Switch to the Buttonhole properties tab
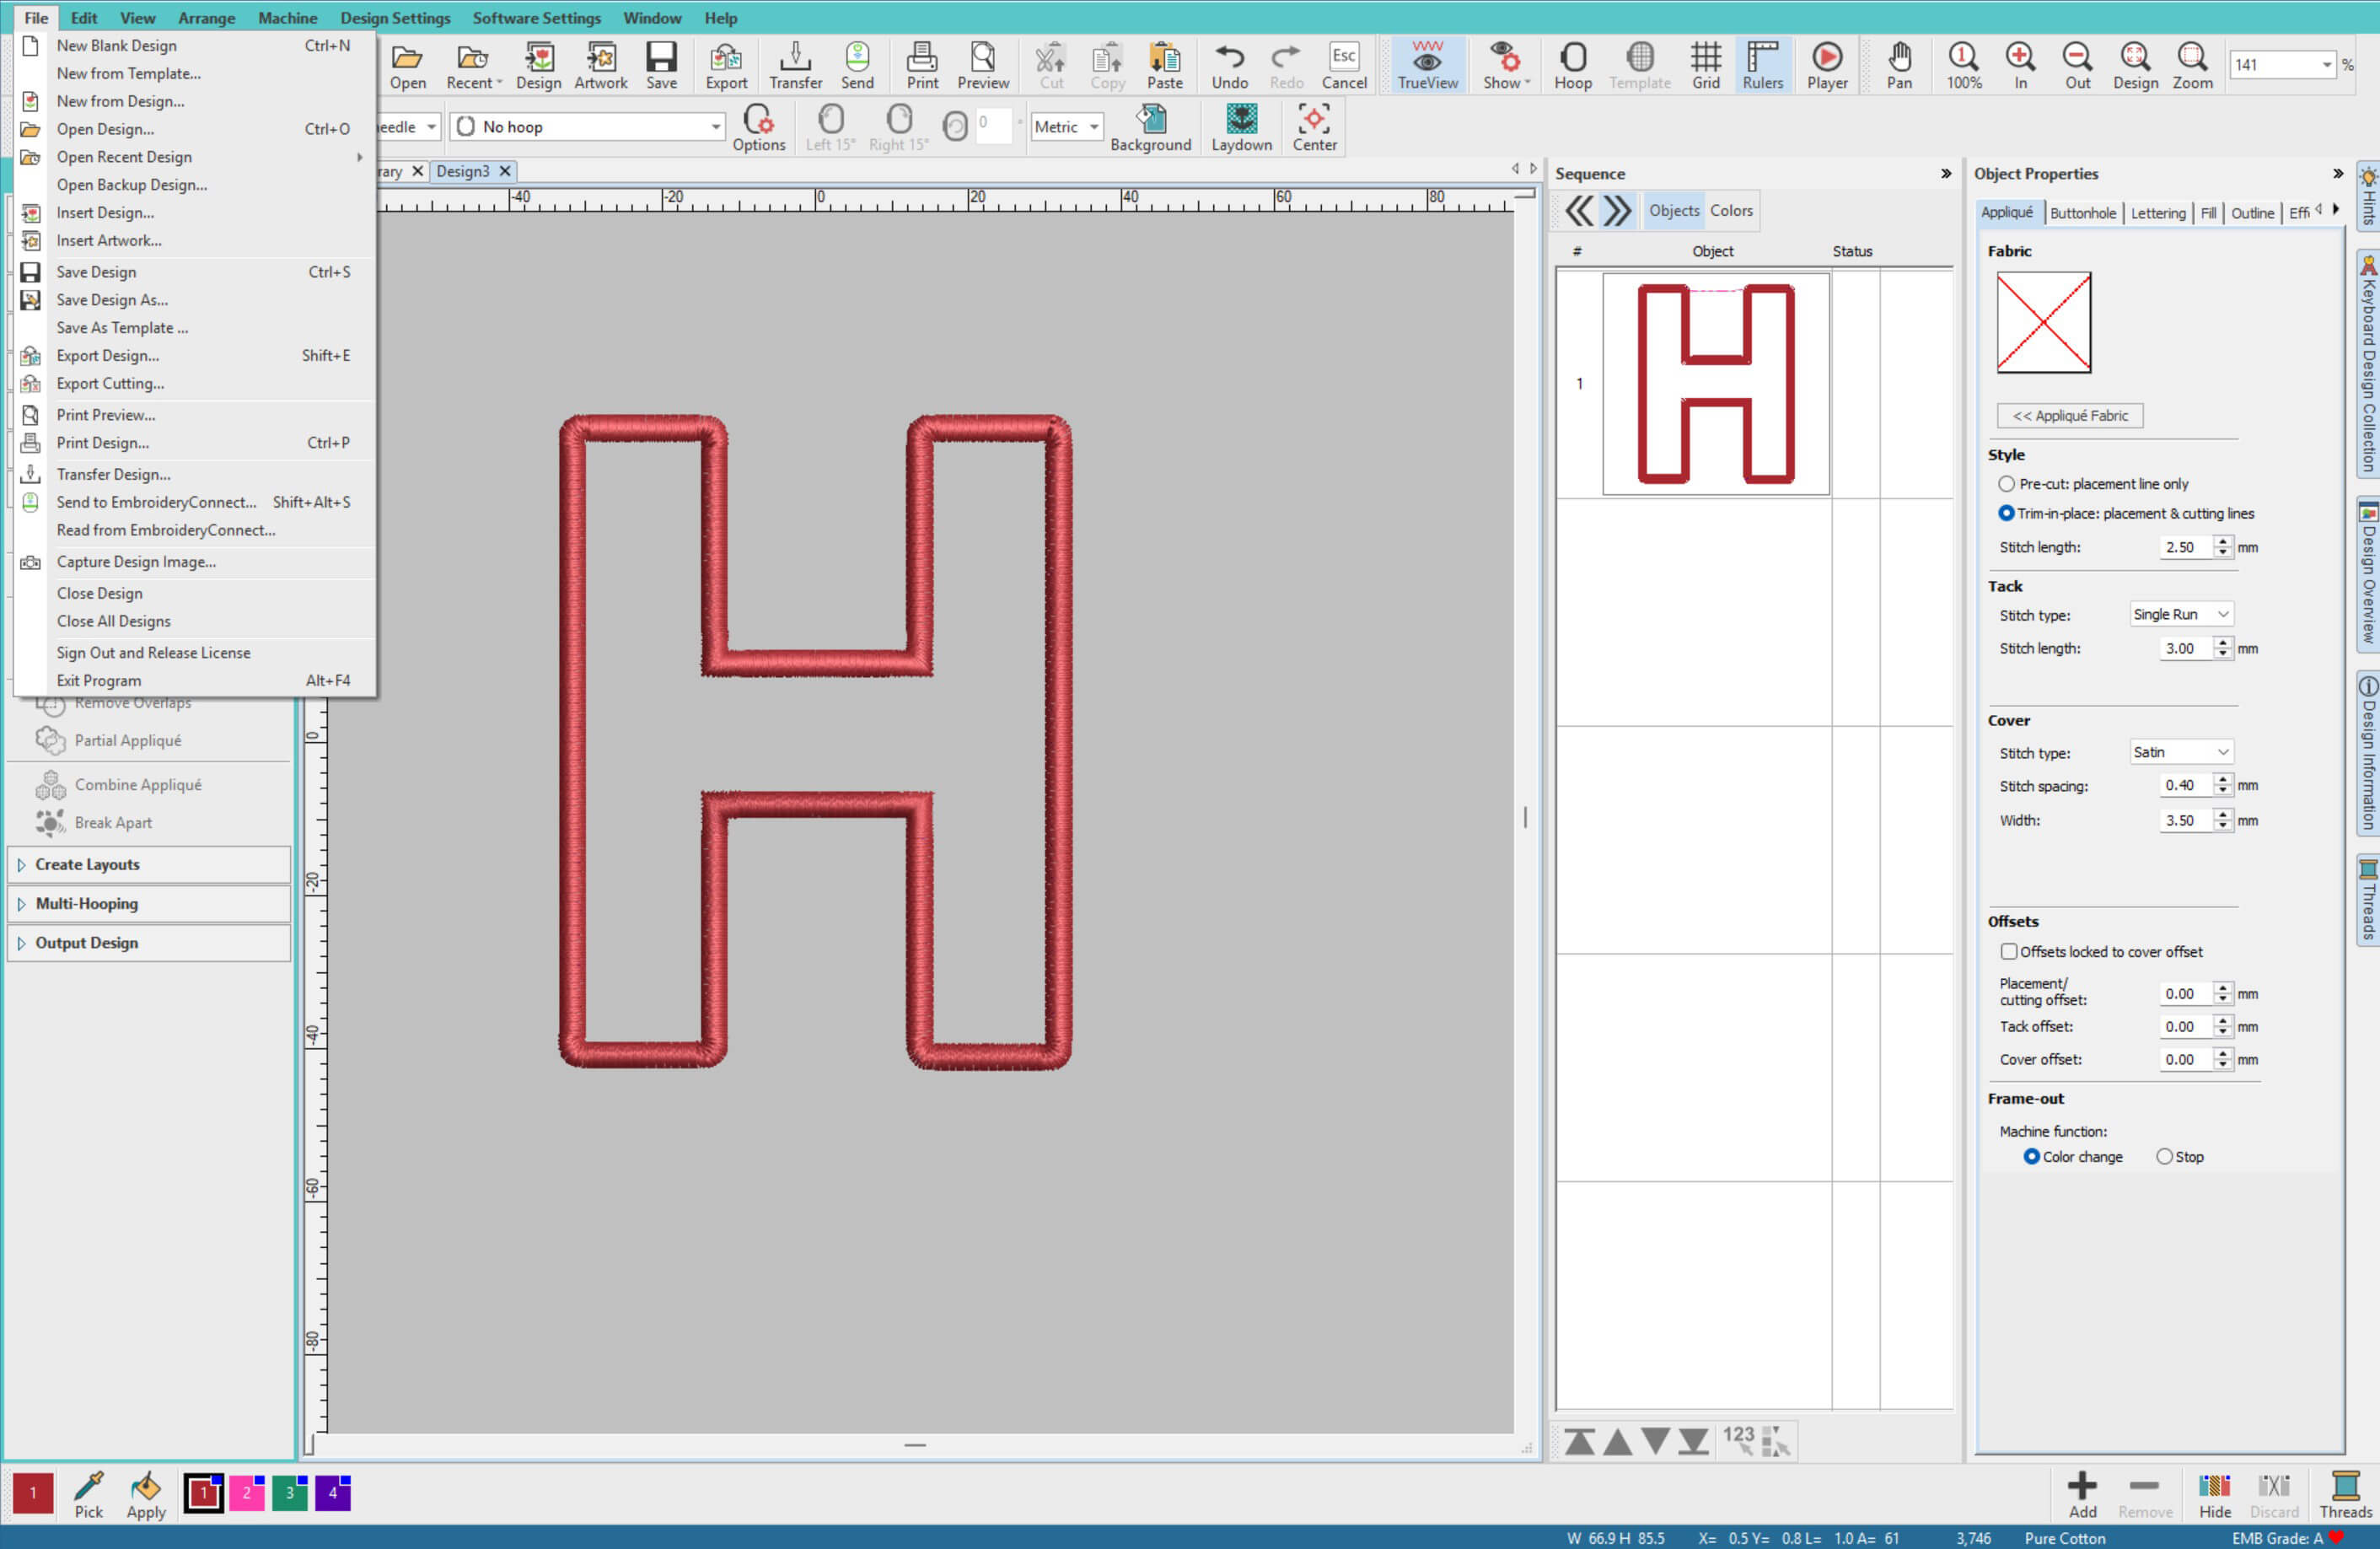Viewport: 2380px width, 1549px height. (2082, 213)
